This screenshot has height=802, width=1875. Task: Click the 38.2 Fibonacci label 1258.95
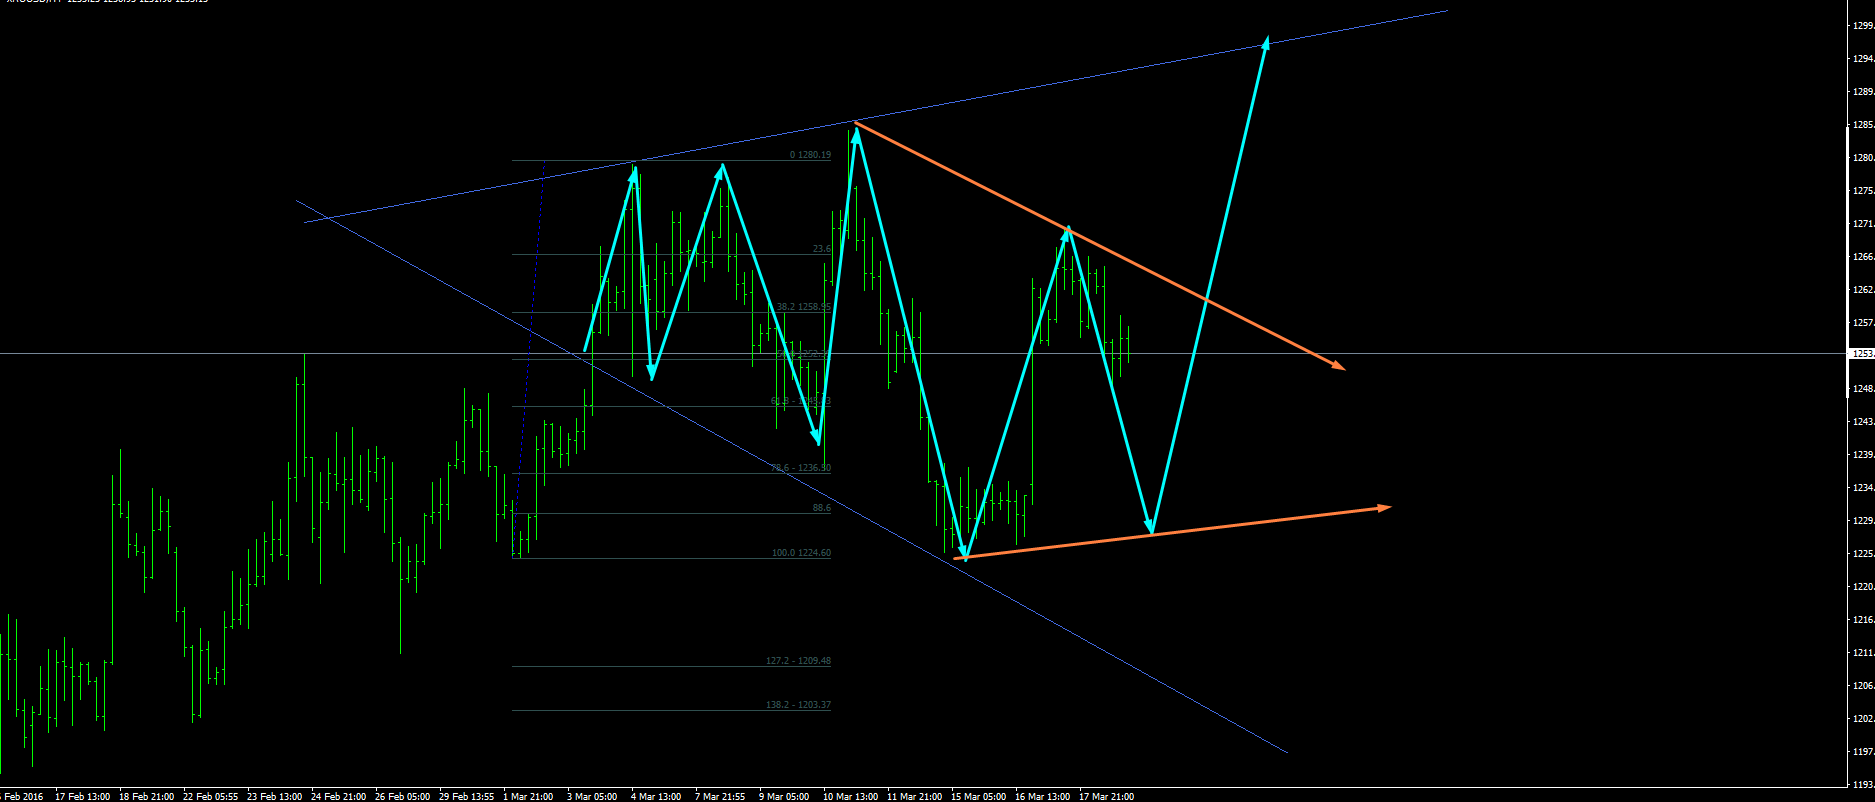(804, 307)
